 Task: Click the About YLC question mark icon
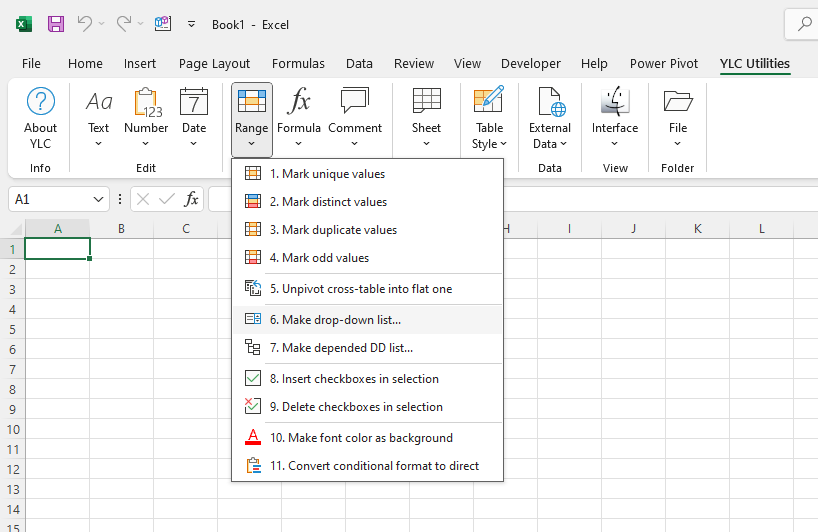coord(41,102)
